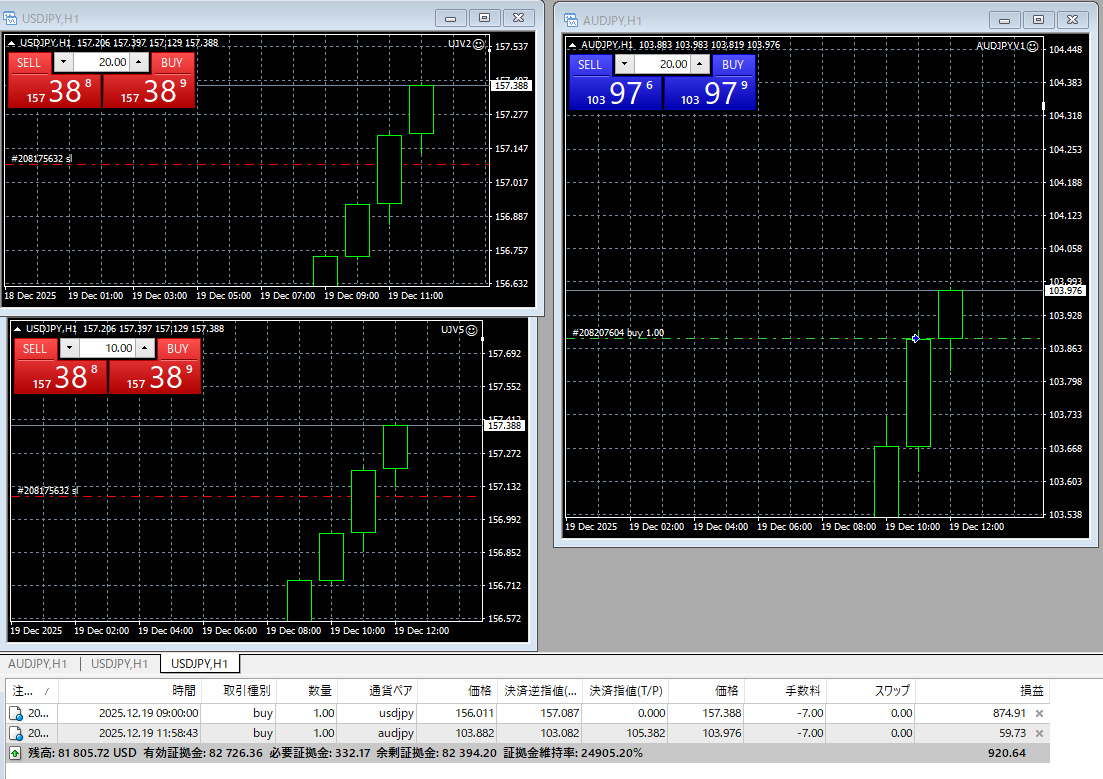Screen dimensions: 1103x779
Task: Decrease the lot volume on the AUDJPY chart
Action: pos(625,65)
